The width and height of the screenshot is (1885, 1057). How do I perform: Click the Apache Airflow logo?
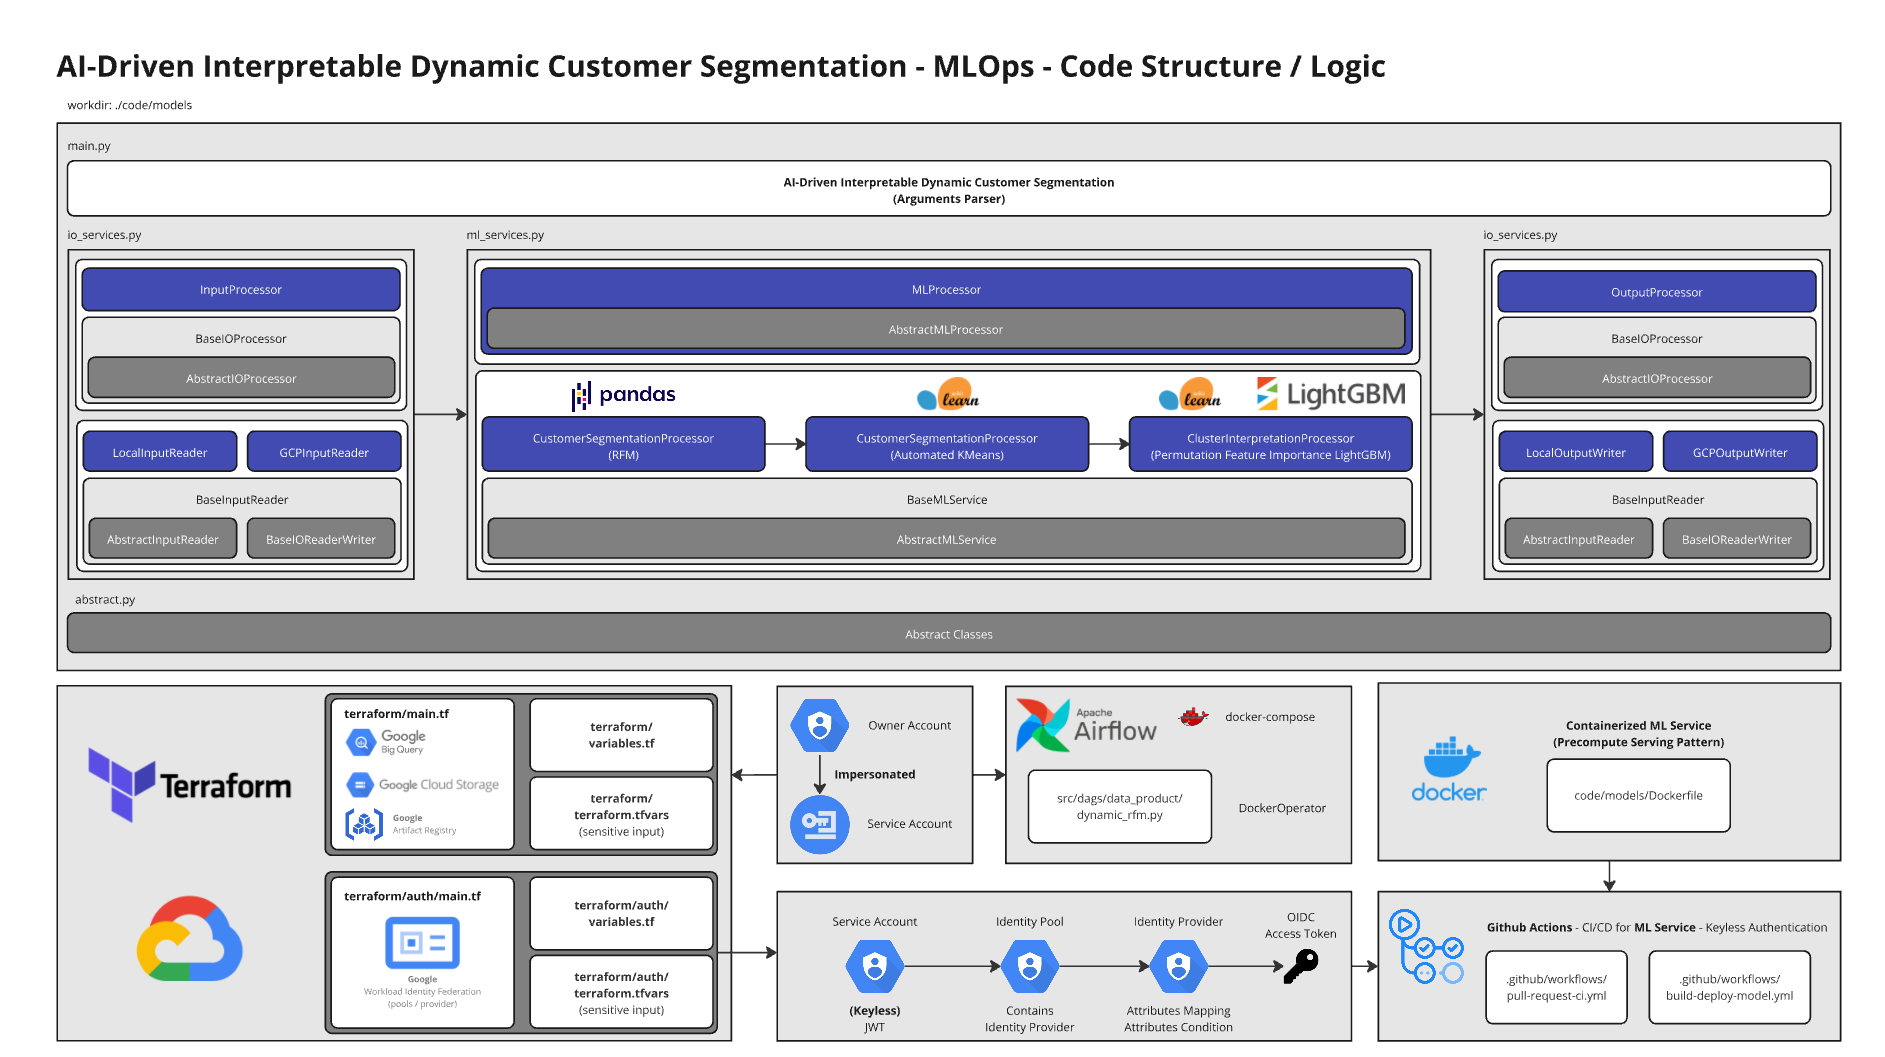(1086, 725)
